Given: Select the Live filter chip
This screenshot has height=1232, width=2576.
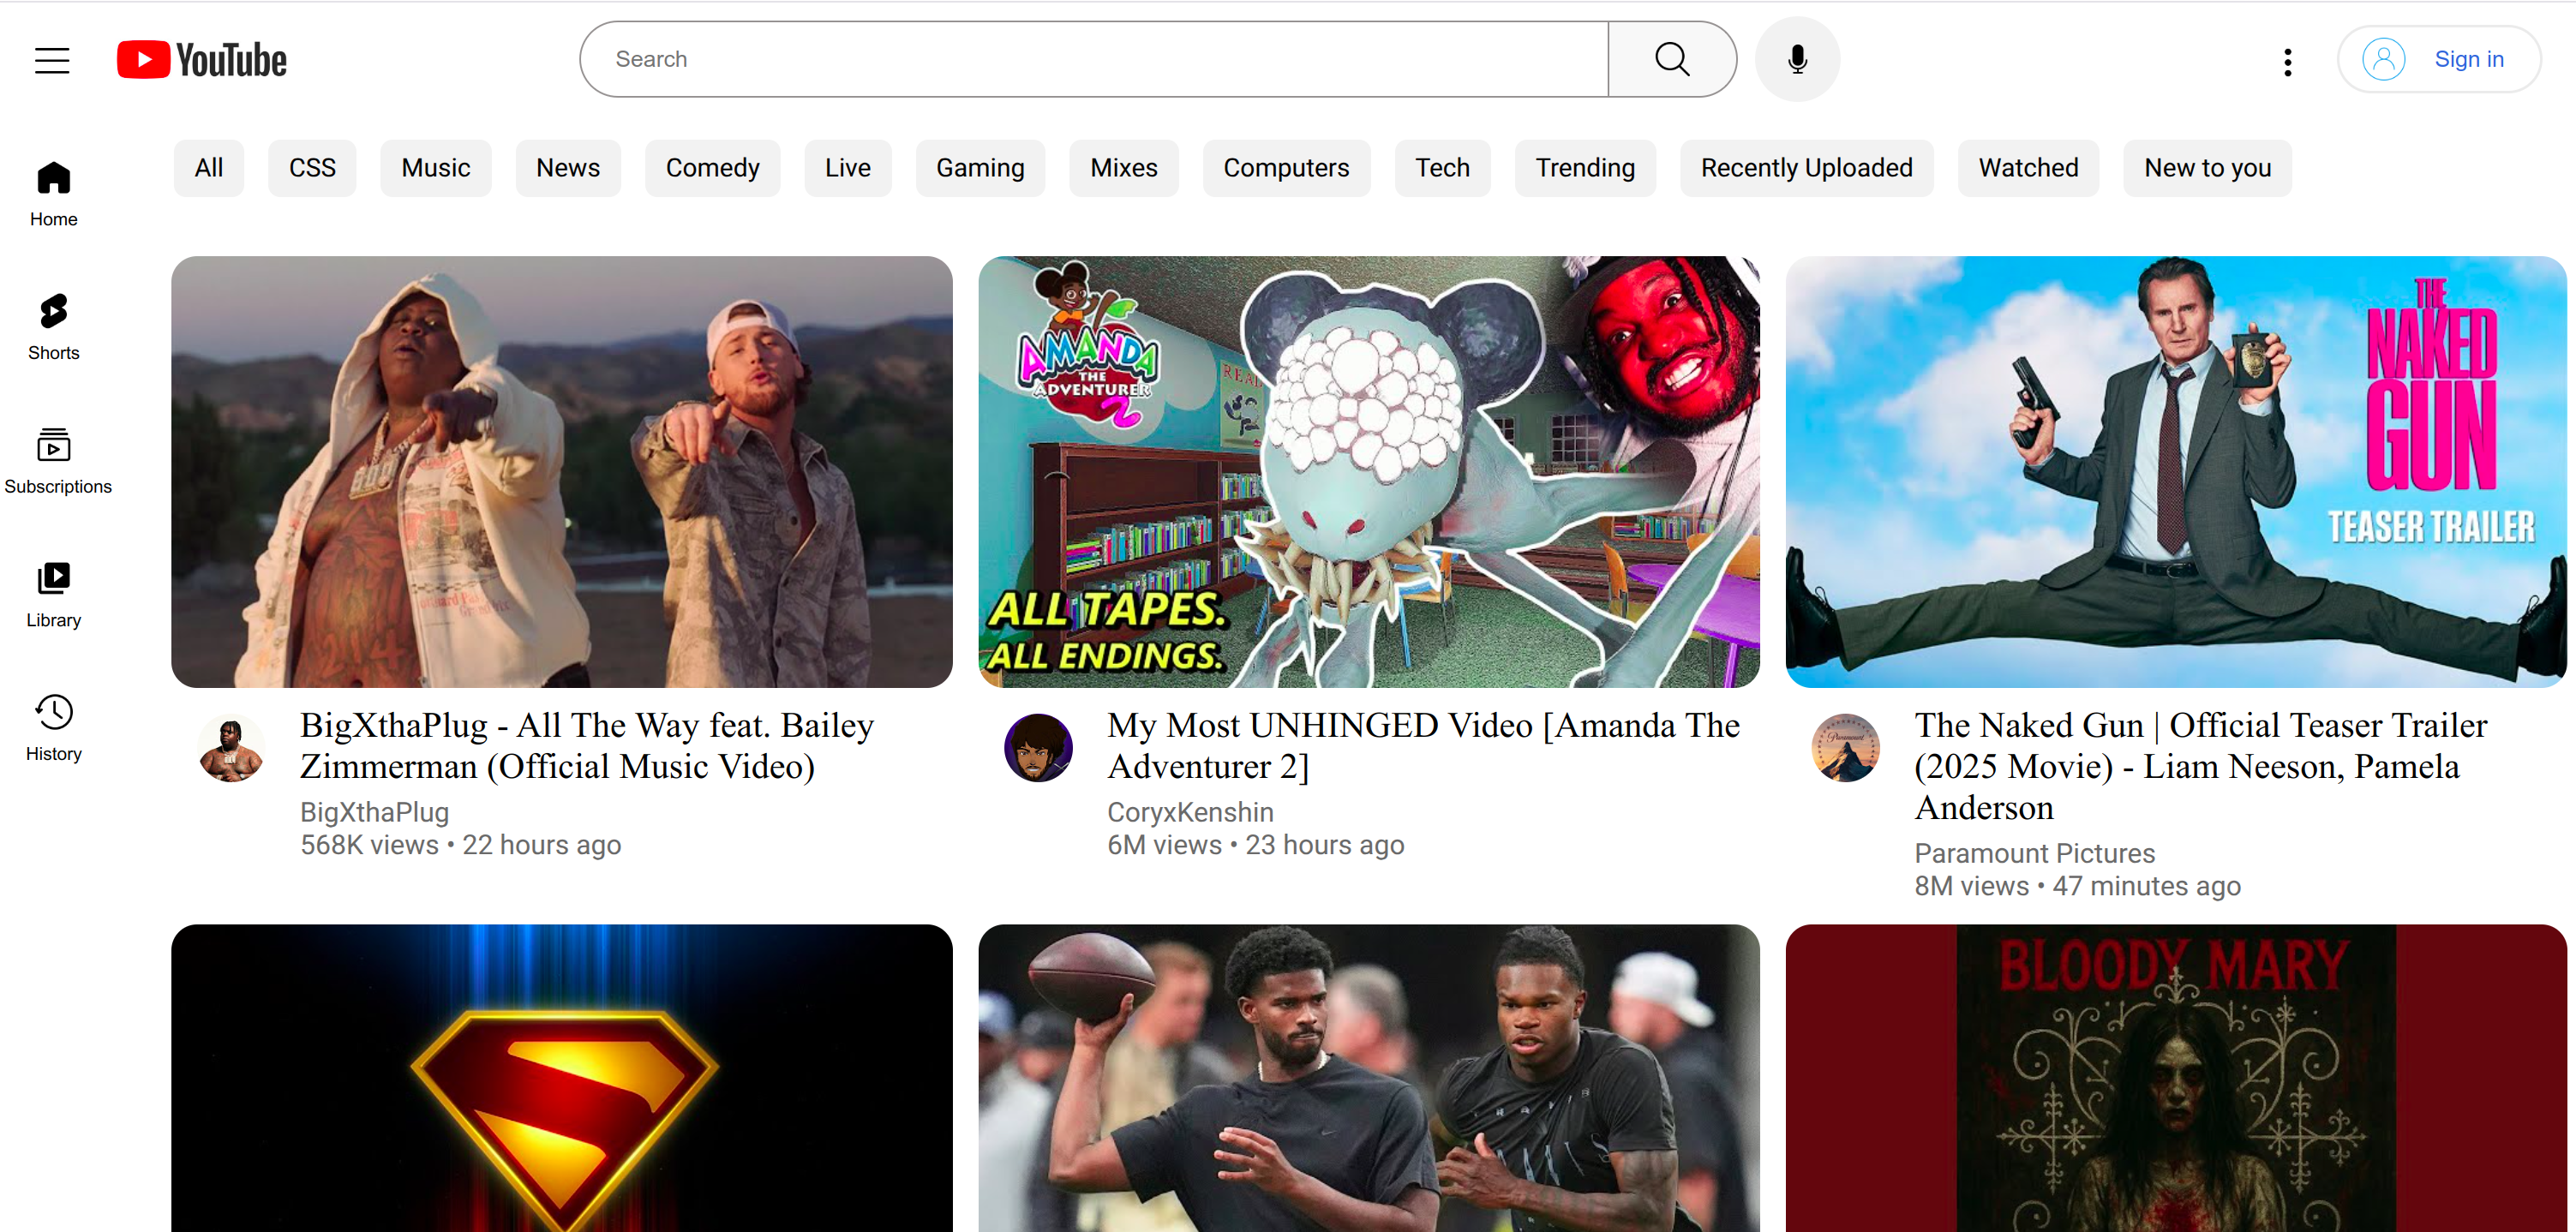Looking at the screenshot, I should (848, 168).
